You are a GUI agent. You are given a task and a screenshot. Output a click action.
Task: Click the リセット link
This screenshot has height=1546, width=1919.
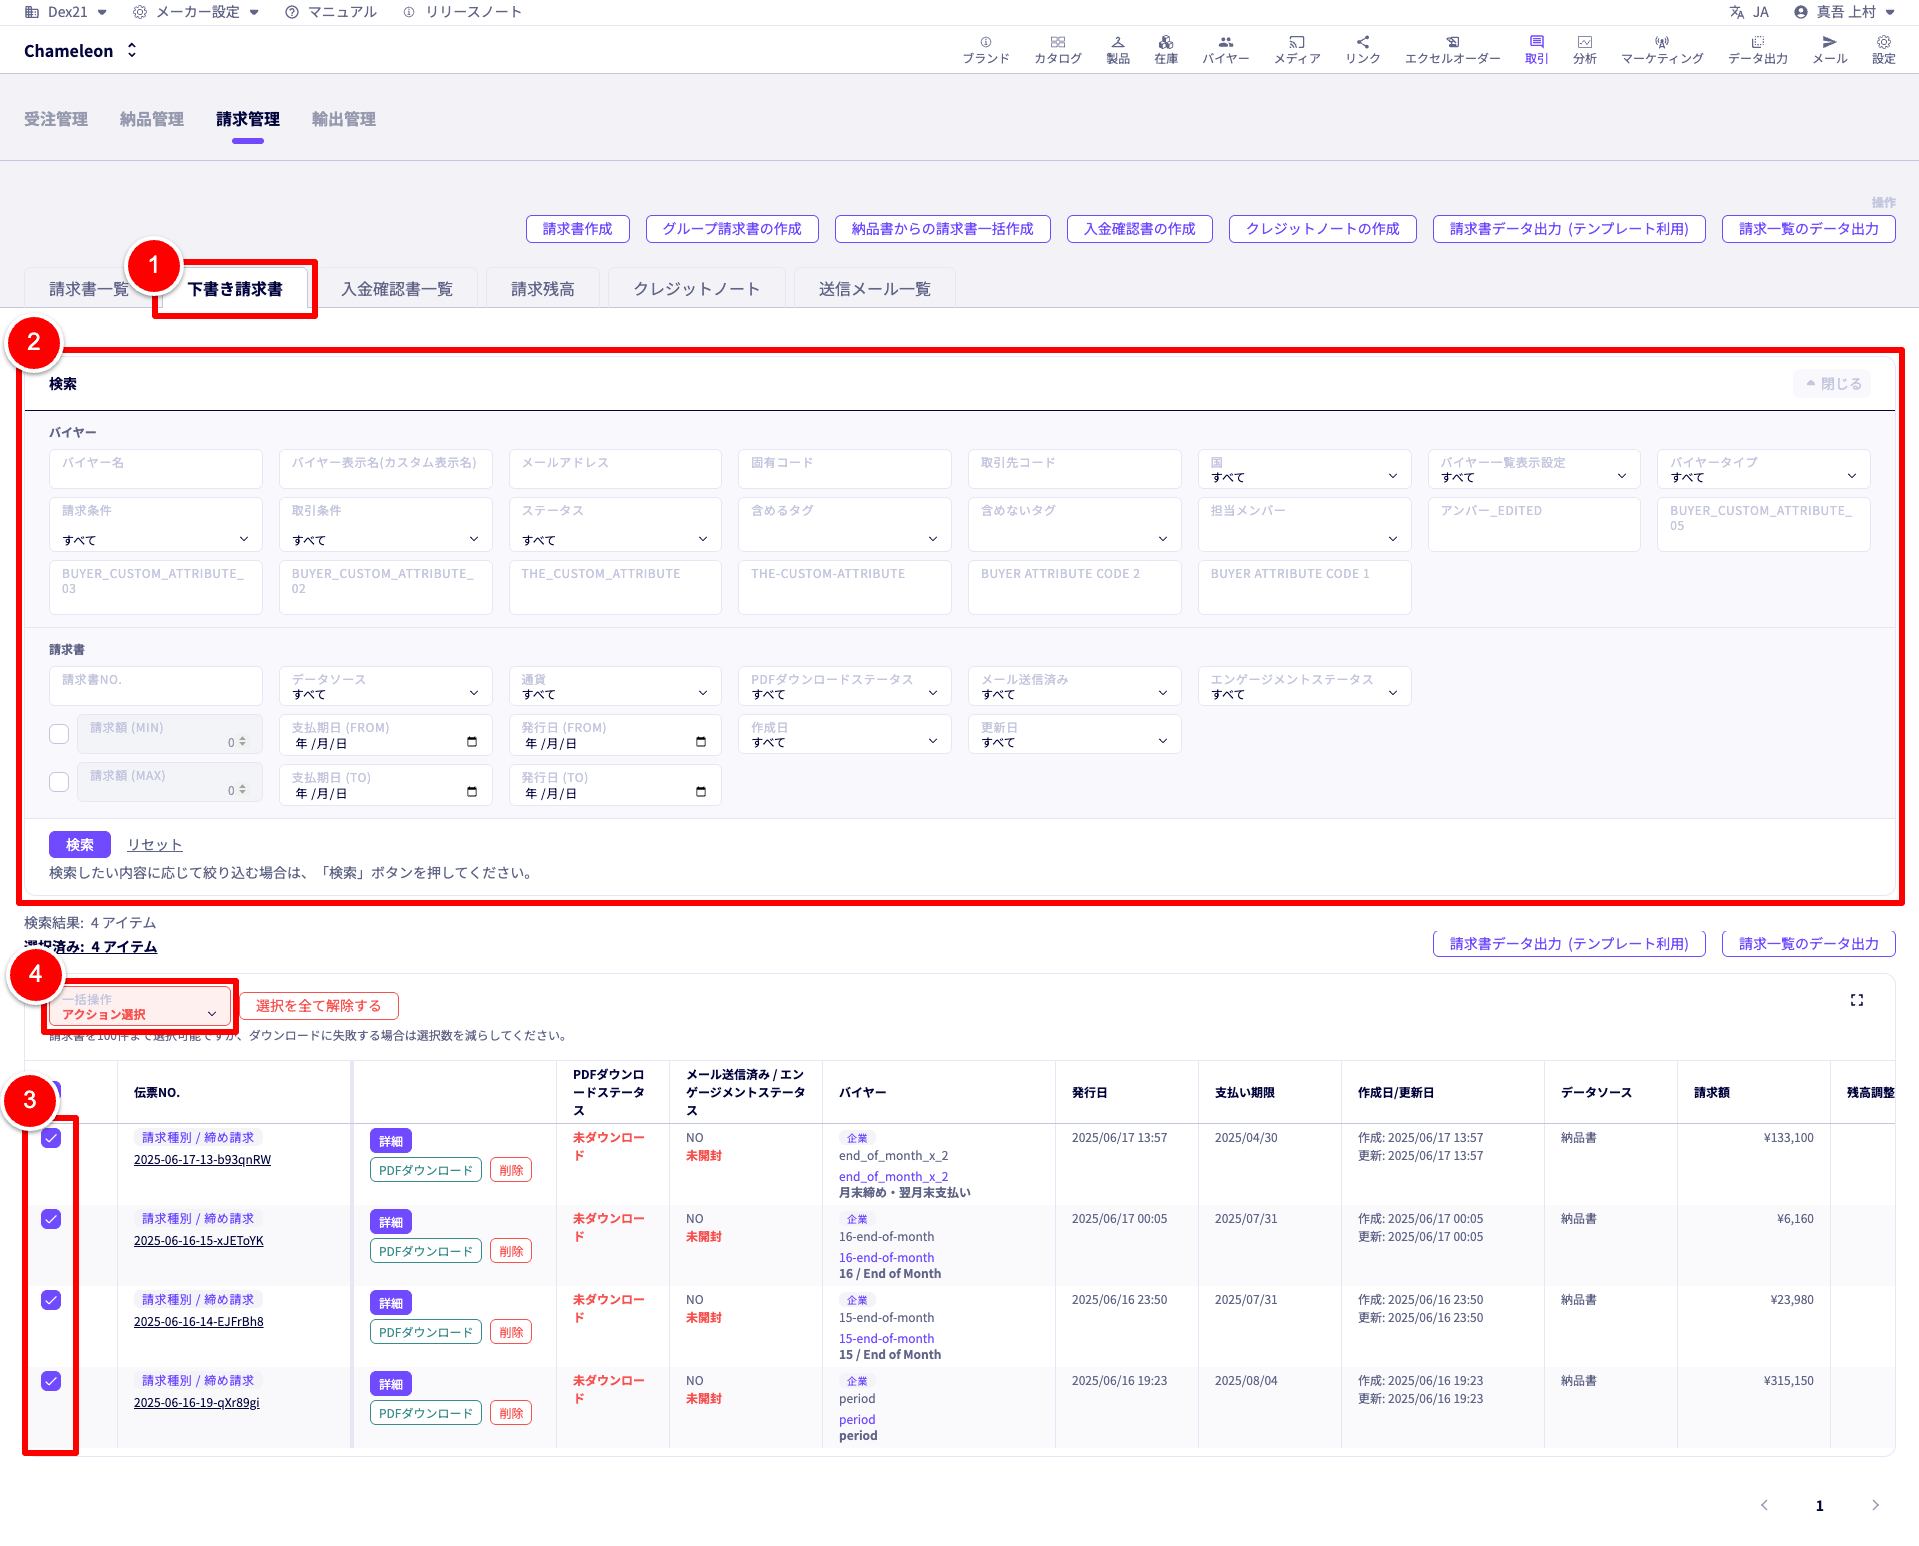tap(155, 845)
